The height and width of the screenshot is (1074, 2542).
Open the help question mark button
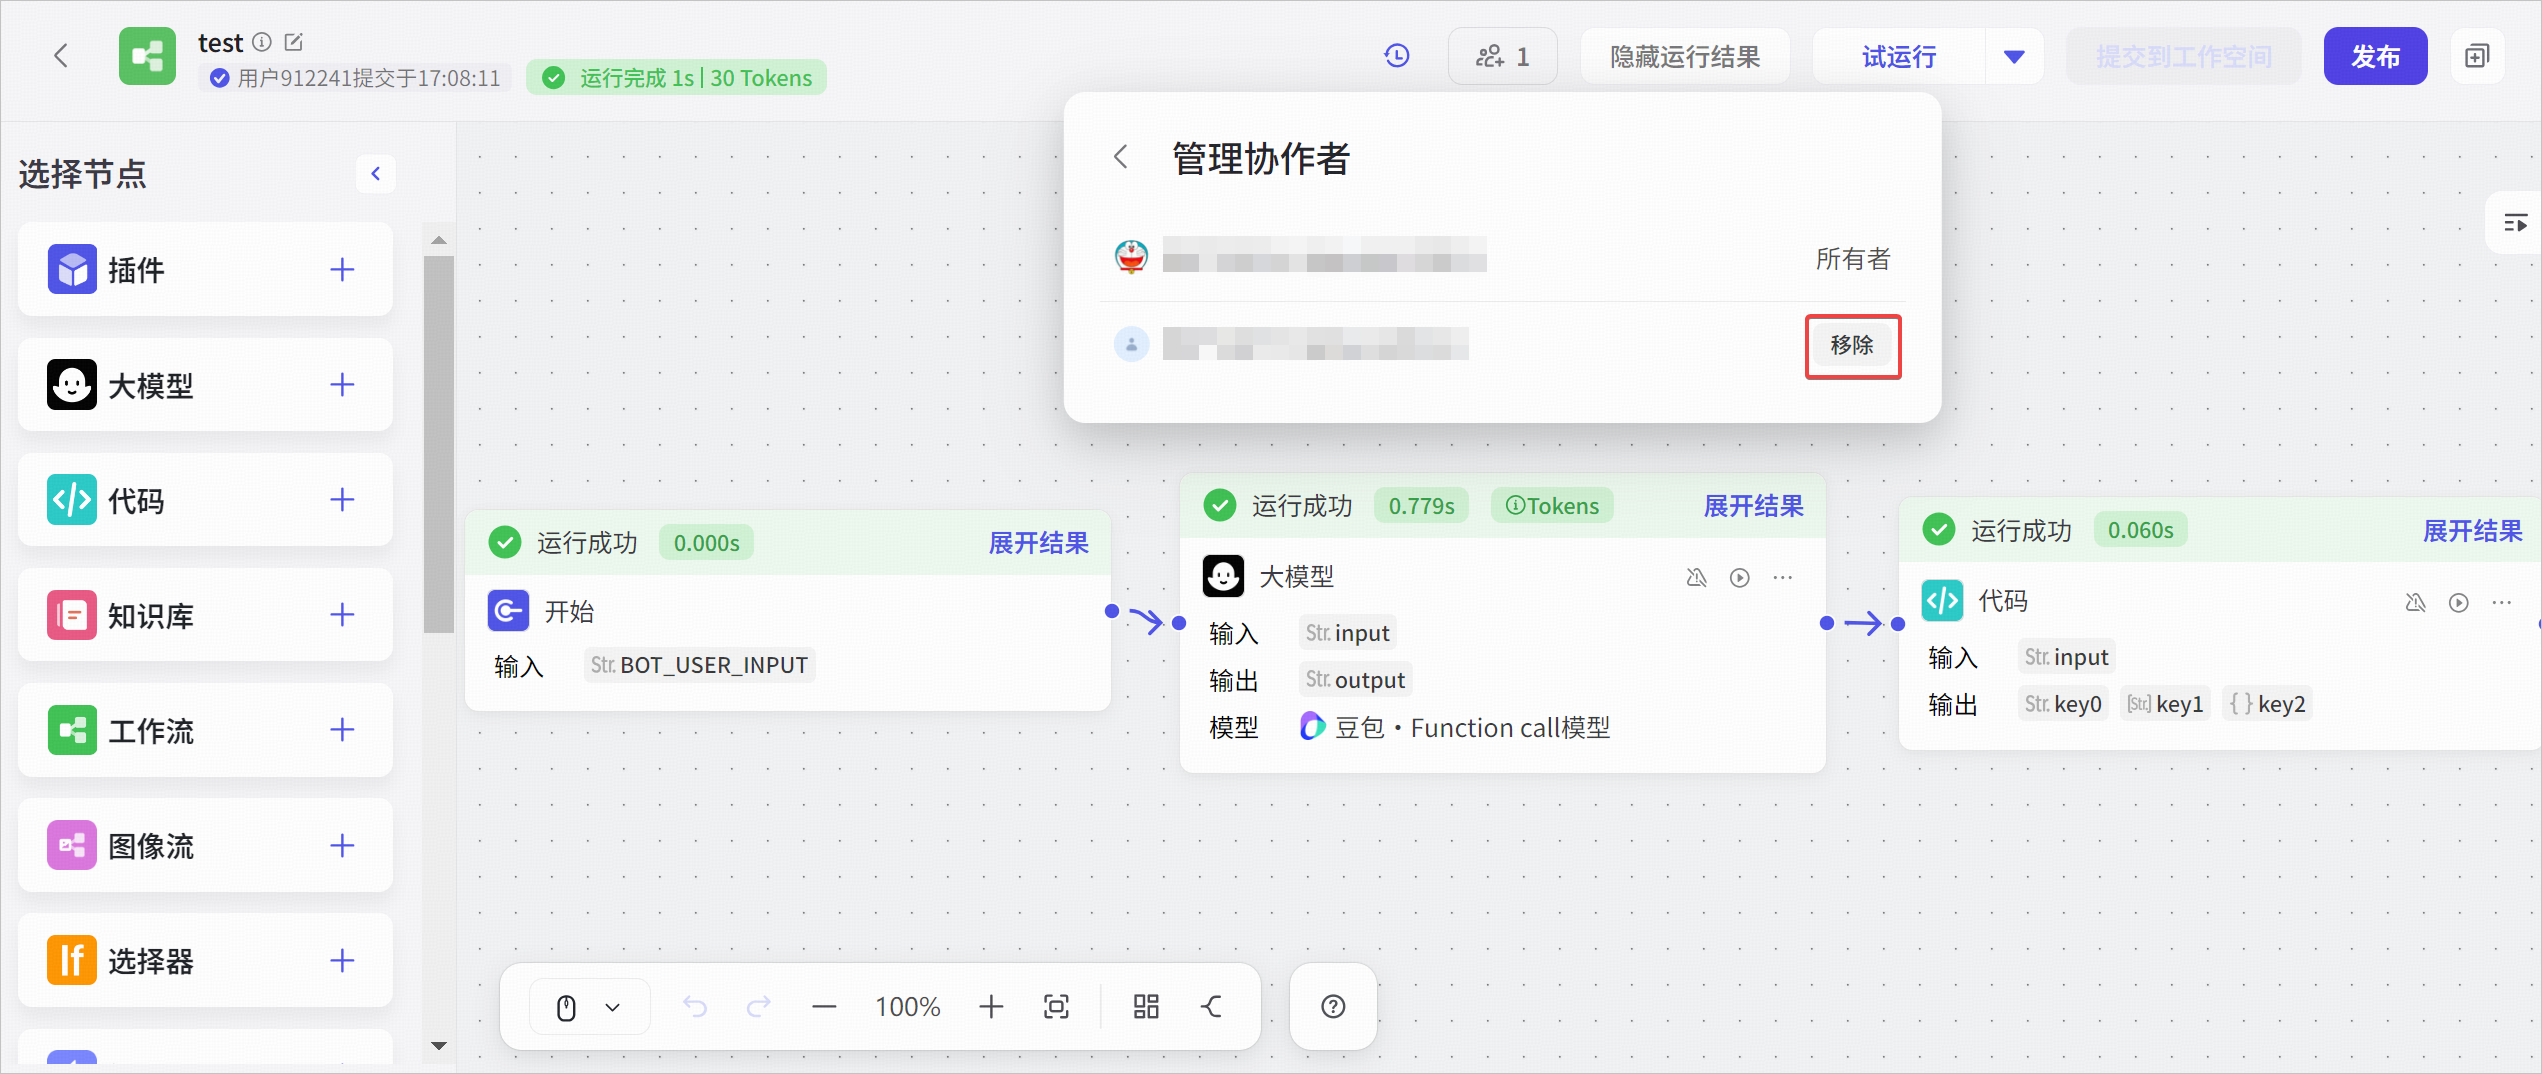pos(1333,1006)
